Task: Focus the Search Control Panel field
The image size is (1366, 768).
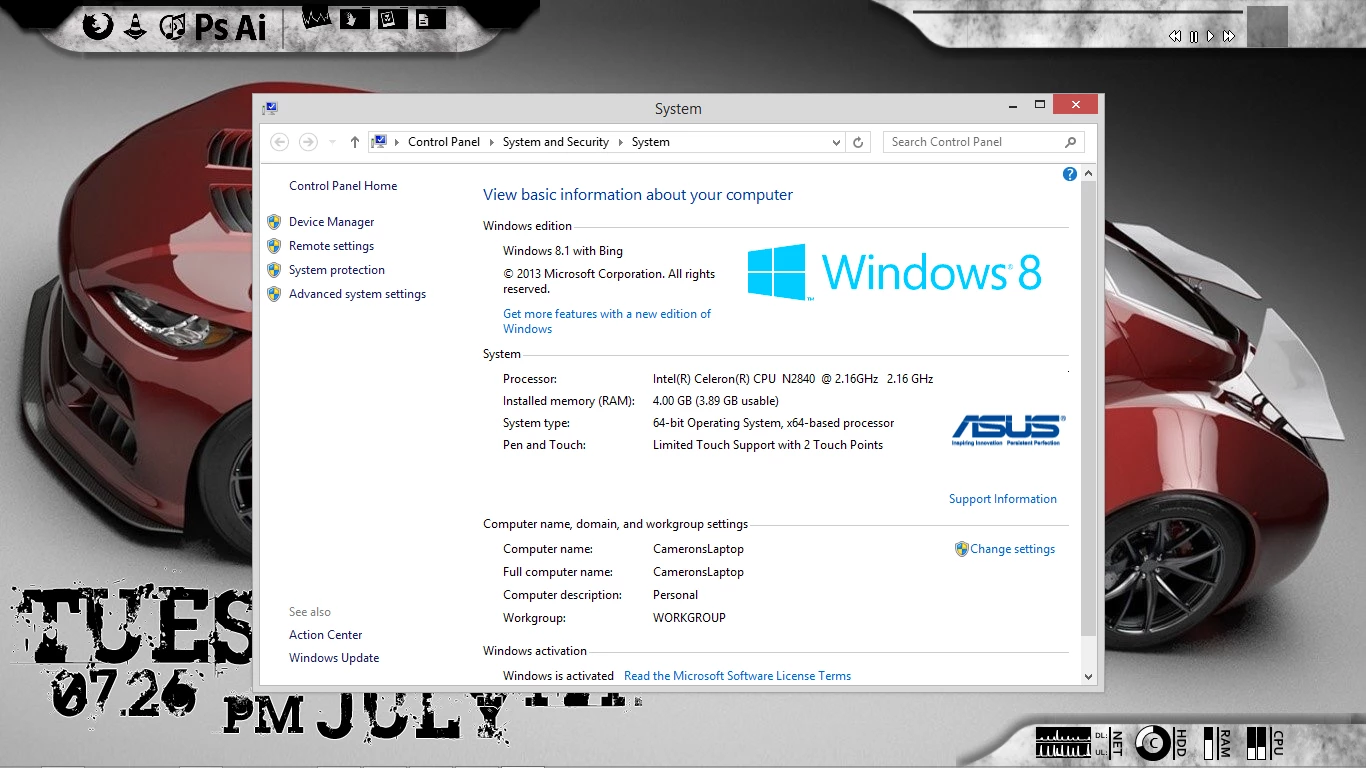Action: (983, 142)
